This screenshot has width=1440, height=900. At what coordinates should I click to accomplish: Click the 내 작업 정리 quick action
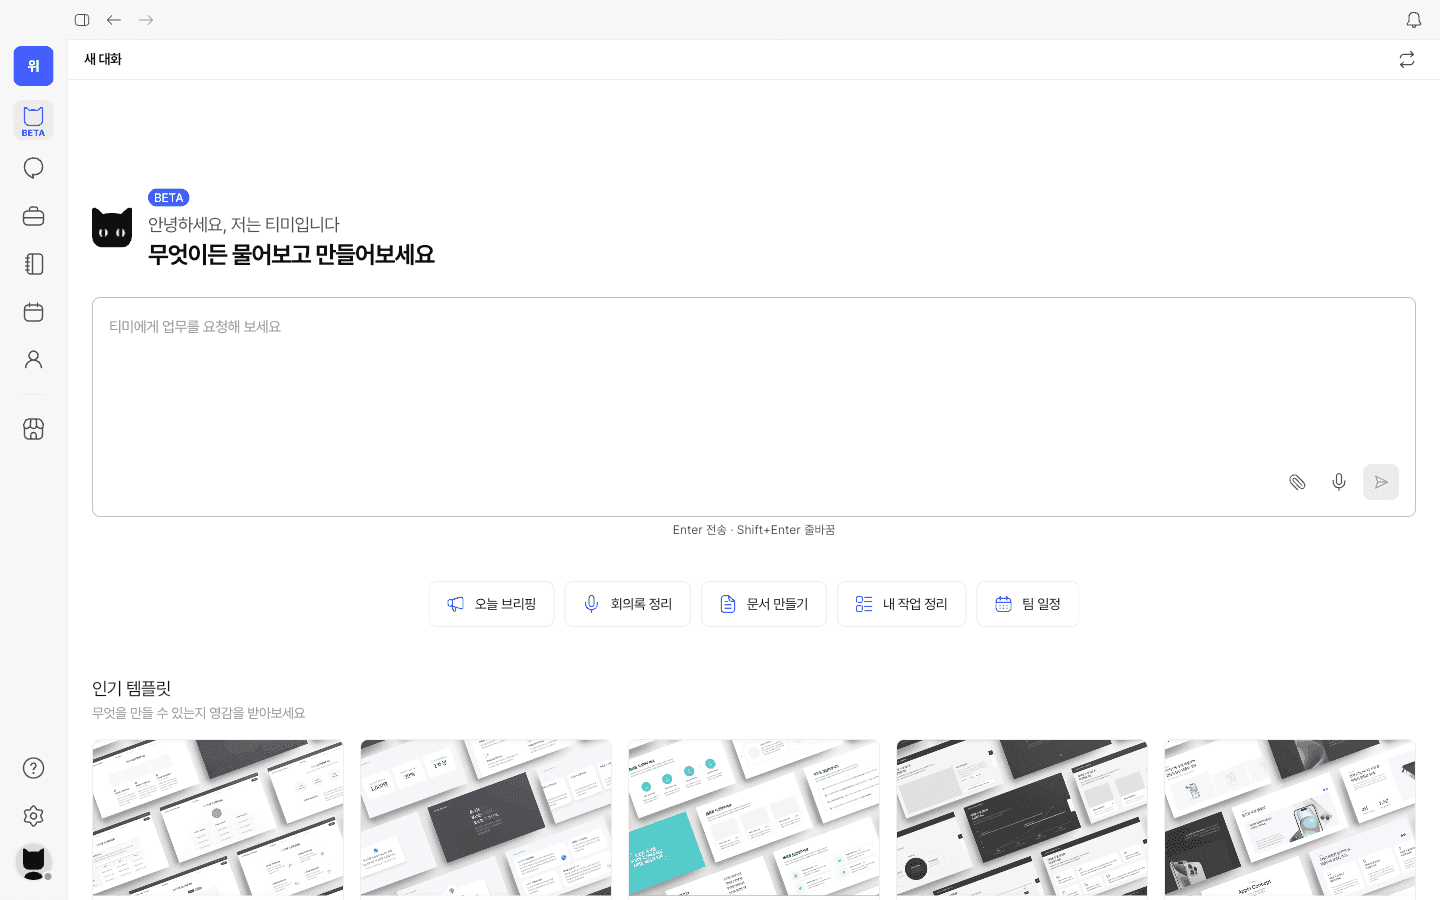tap(901, 604)
